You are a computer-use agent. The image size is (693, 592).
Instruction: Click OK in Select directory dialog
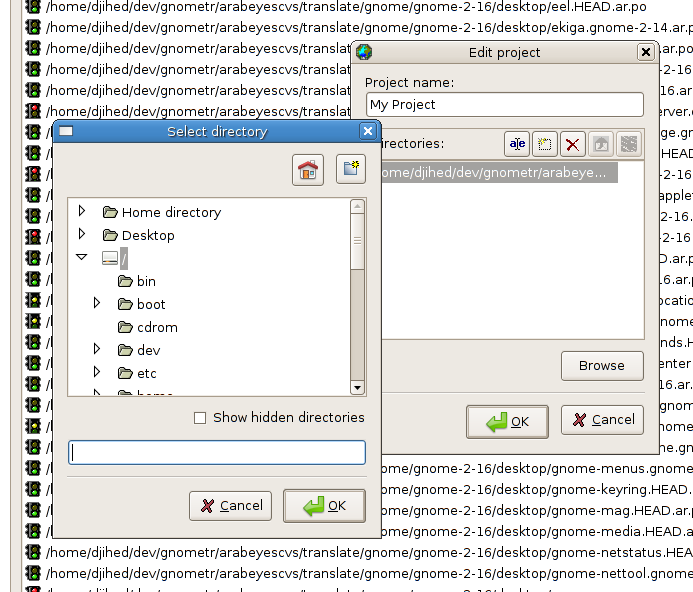324,506
